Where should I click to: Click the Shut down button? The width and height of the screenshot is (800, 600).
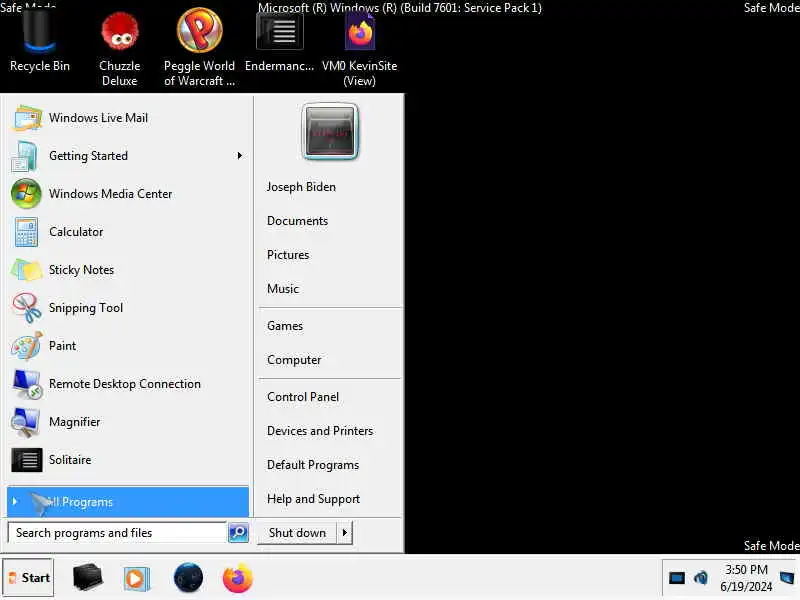[x=297, y=533]
